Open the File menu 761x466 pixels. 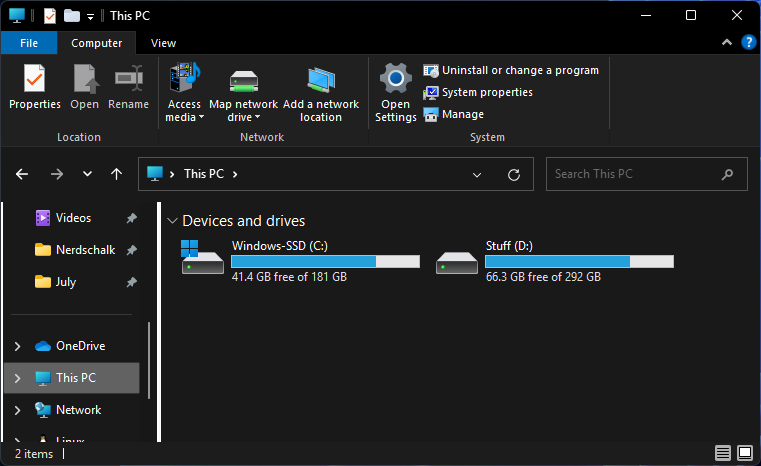click(x=29, y=43)
